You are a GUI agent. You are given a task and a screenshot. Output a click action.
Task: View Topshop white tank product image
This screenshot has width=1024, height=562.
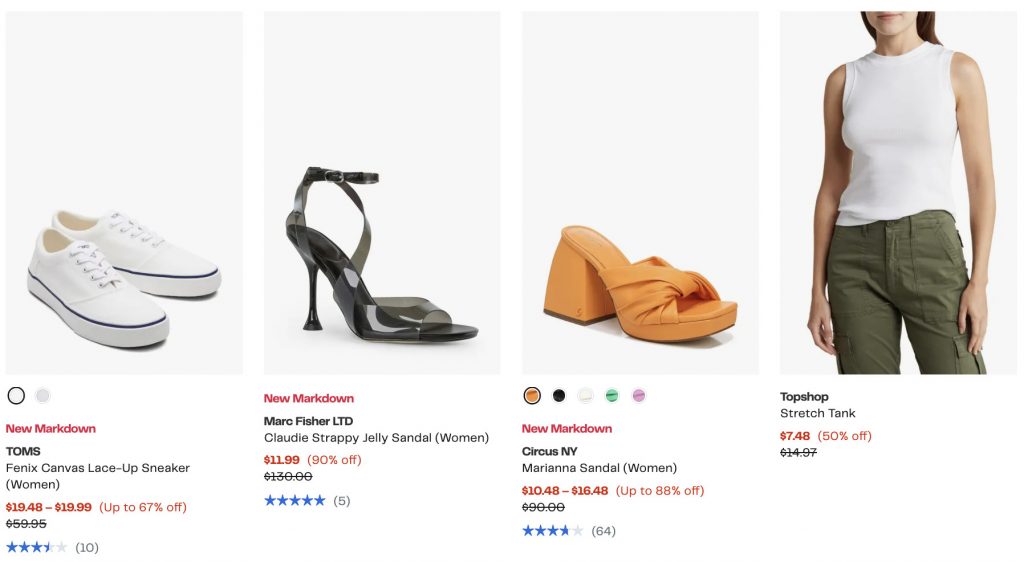(898, 193)
